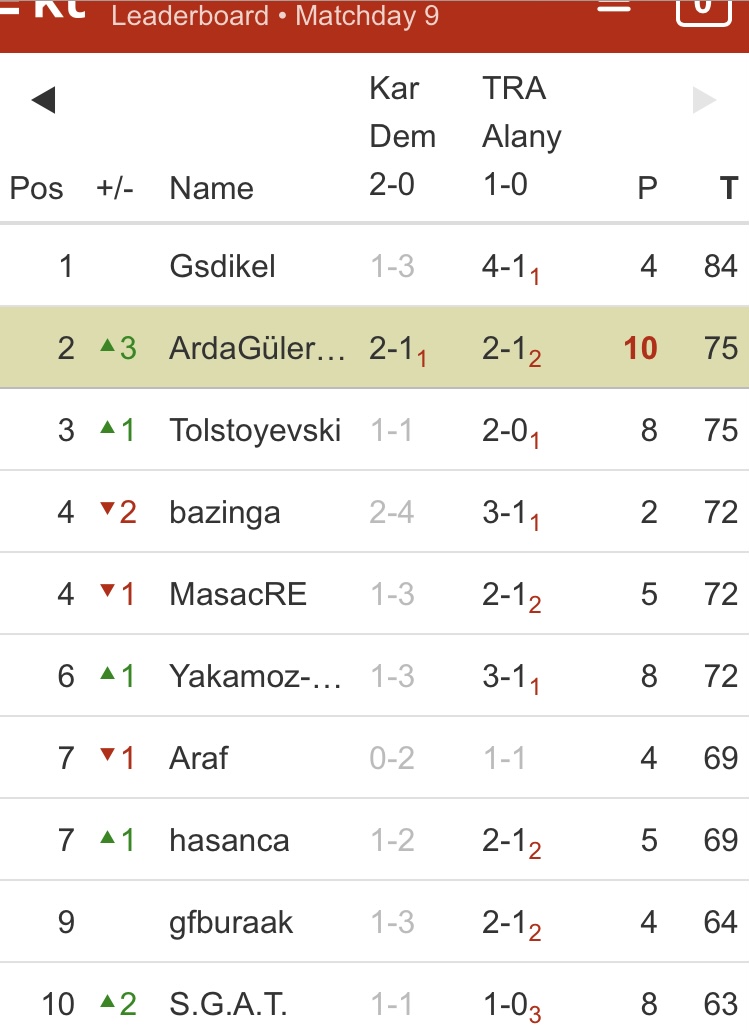Click the Name column header
This screenshot has width=749, height=1031.
coord(211,188)
